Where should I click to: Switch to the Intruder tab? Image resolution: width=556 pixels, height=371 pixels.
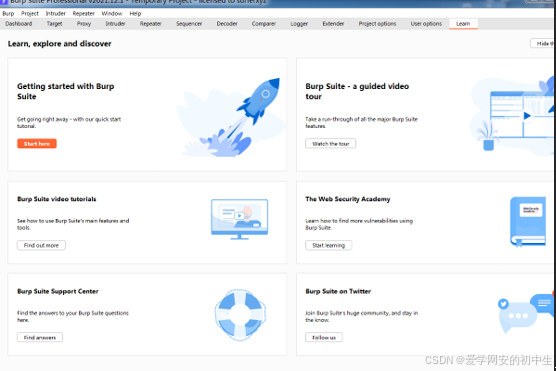pos(115,24)
